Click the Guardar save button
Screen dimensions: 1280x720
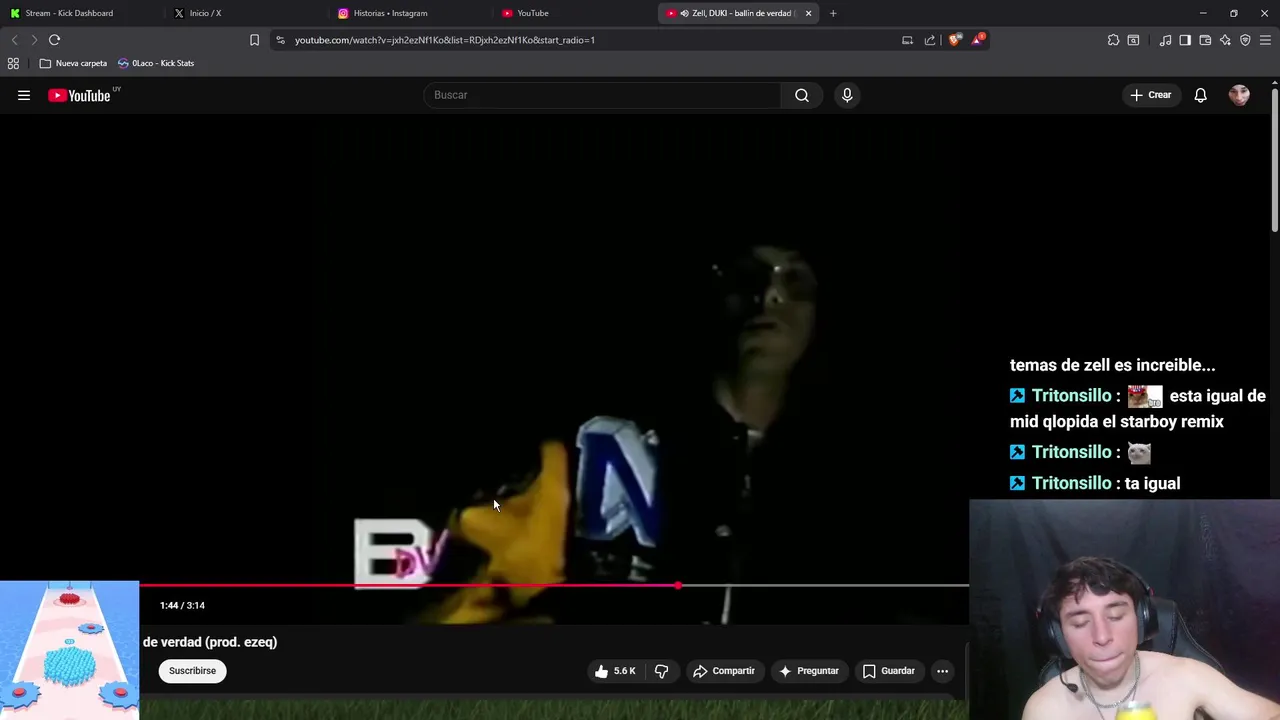889,671
